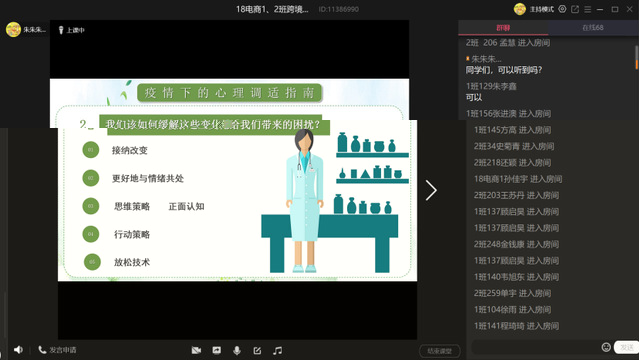Select 2班259单宇 进入房间 entry

point(512,293)
